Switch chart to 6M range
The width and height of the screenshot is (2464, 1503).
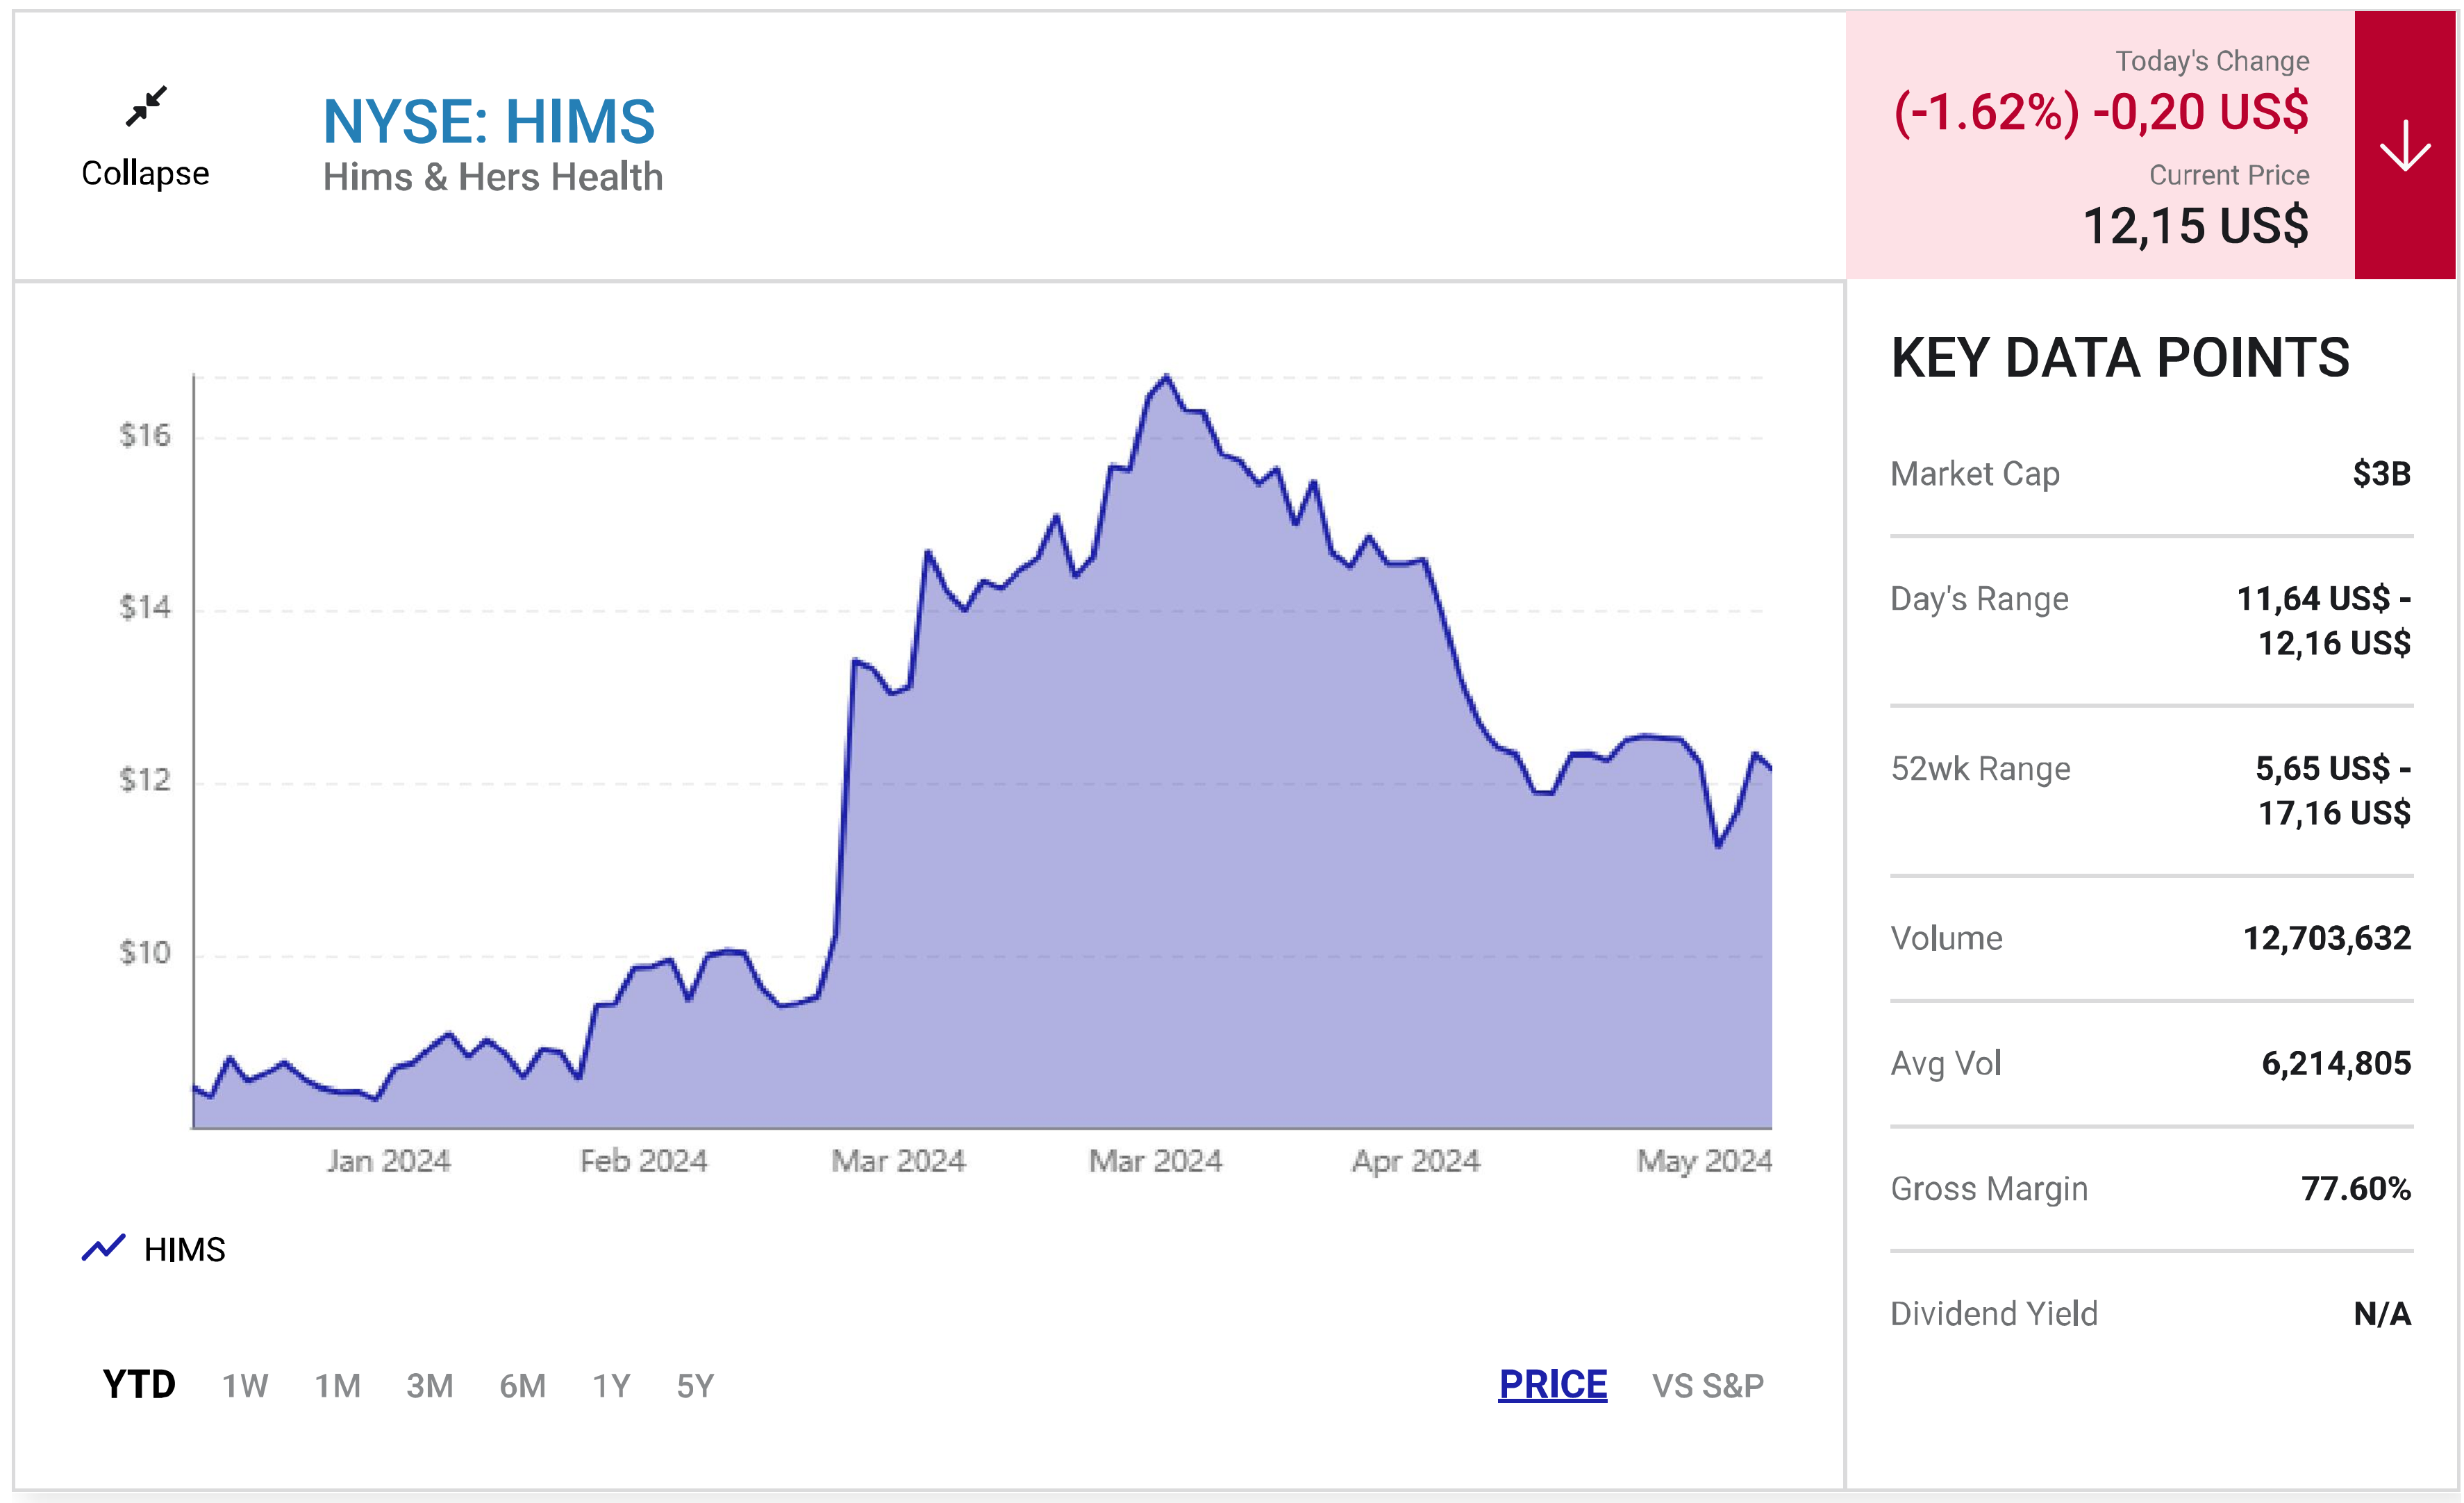523,1386
